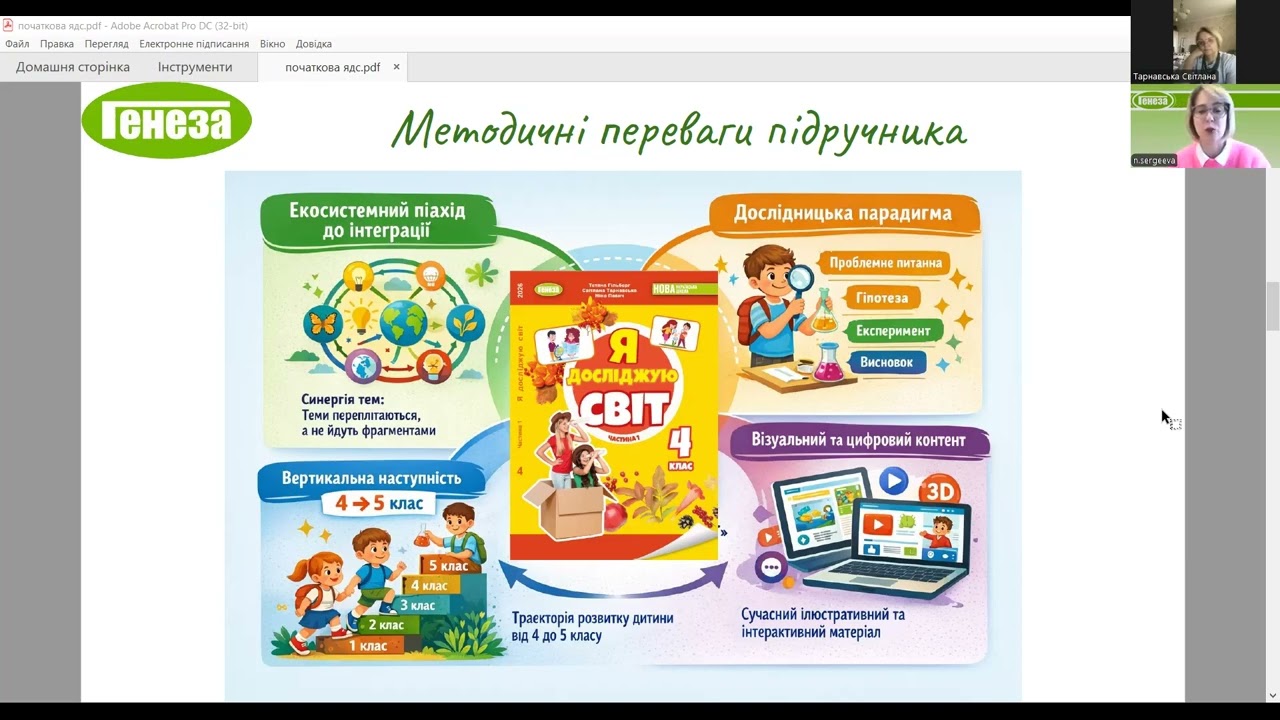Click the Acrobat PDF icon in title bar
Image resolution: width=1280 pixels, height=720 pixels.
[x=8, y=25]
